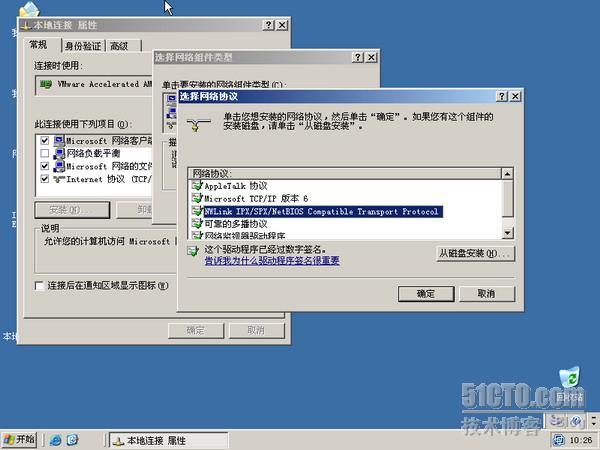Screen dimensions: 600x450
Task: Select AppleTalk 协议 in protocol list
Action: click(x=236, y=186)
